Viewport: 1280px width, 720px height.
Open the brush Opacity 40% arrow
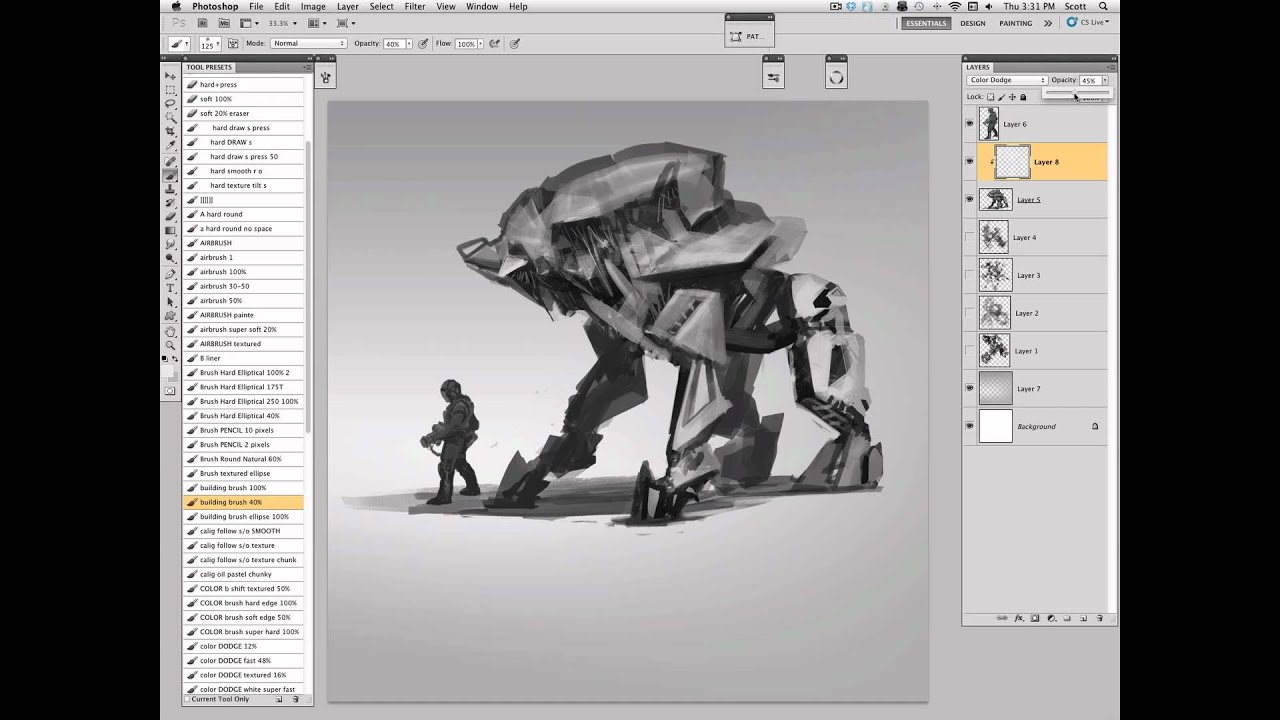click(409, 44)
